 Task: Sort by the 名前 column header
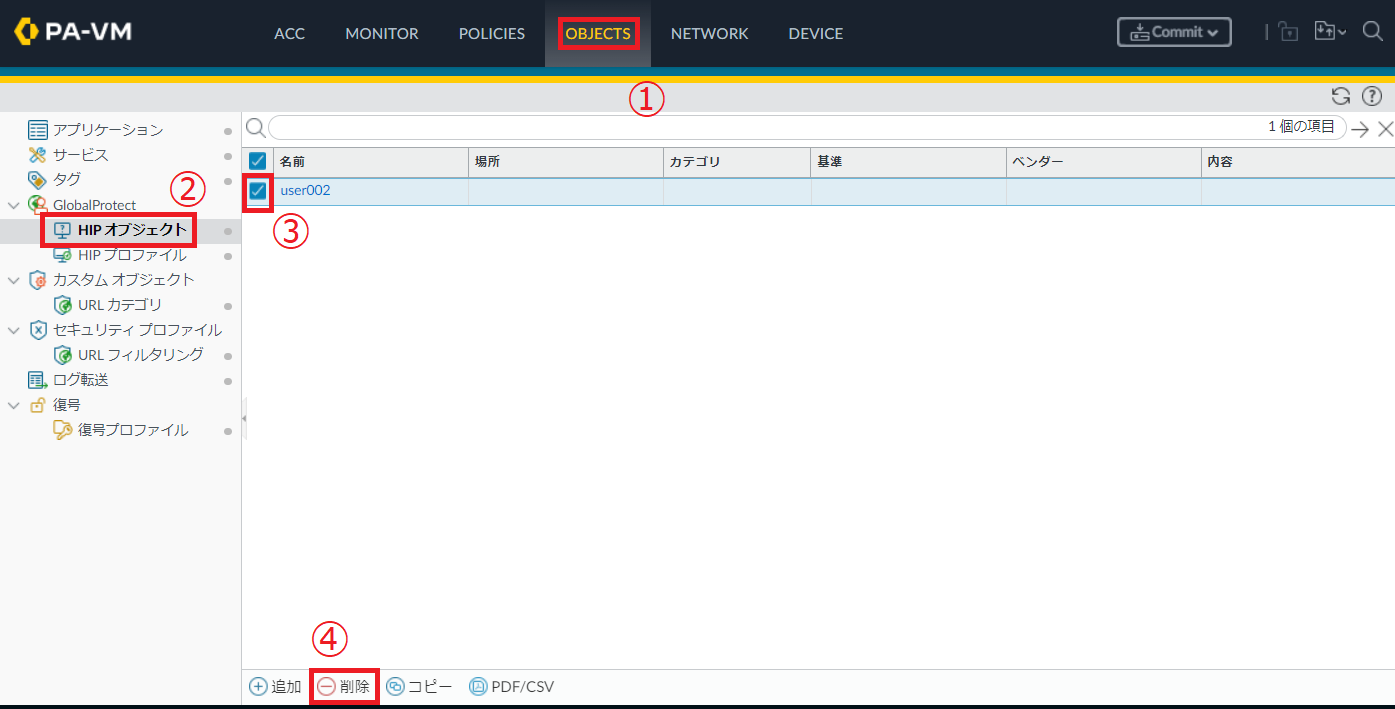(370, 161)
